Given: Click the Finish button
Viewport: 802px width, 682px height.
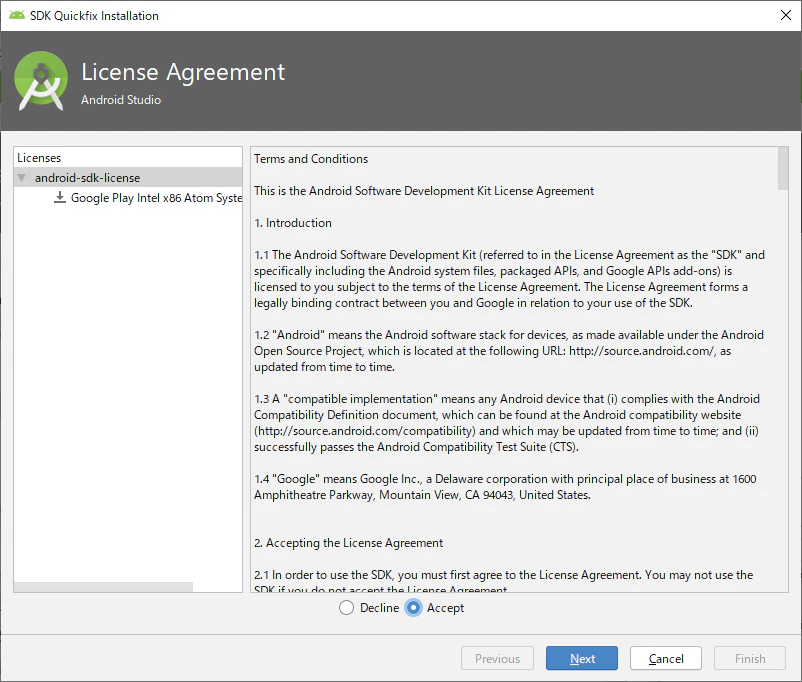Looking at the screenshot, I should (750, 658).
